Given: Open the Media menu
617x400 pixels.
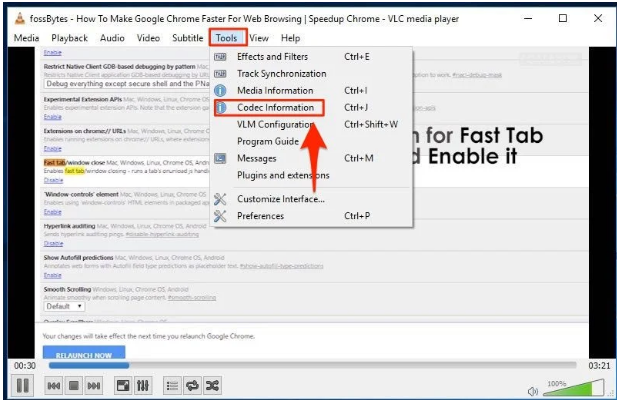Looking at the screenshot, I should point(26,38).
